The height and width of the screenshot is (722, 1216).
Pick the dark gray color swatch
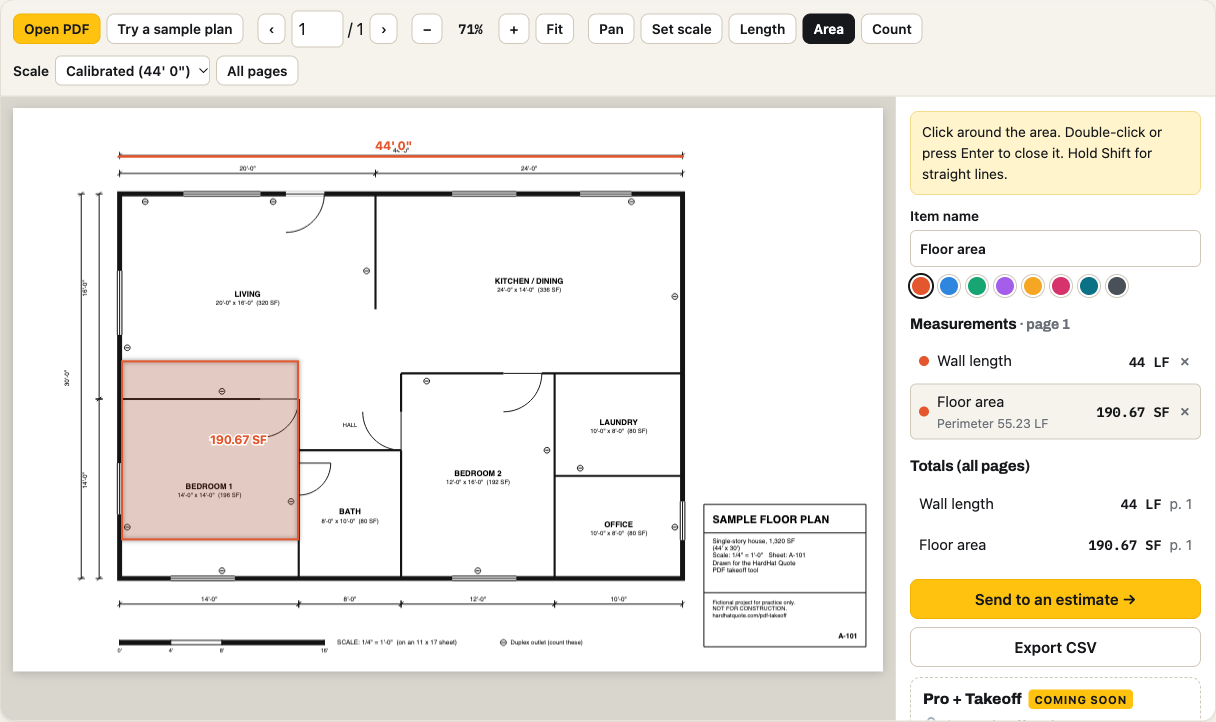1117,286
